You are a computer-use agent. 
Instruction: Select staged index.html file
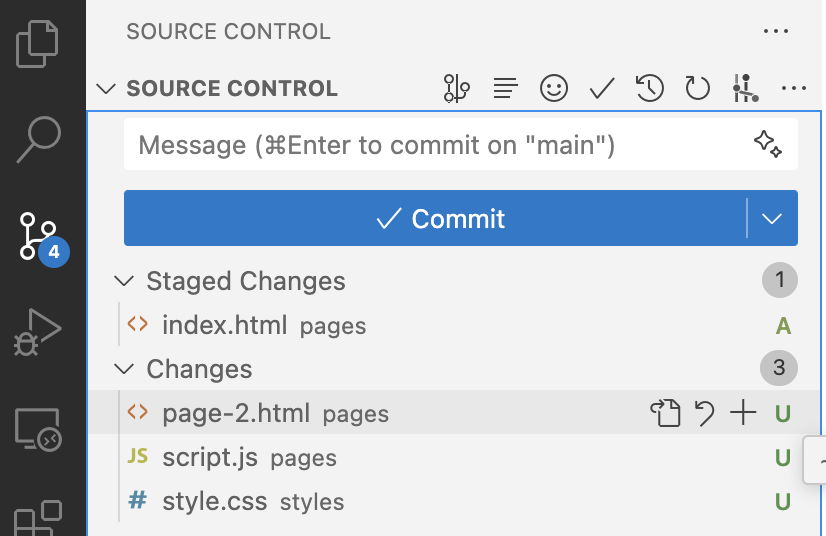point(454,325)
